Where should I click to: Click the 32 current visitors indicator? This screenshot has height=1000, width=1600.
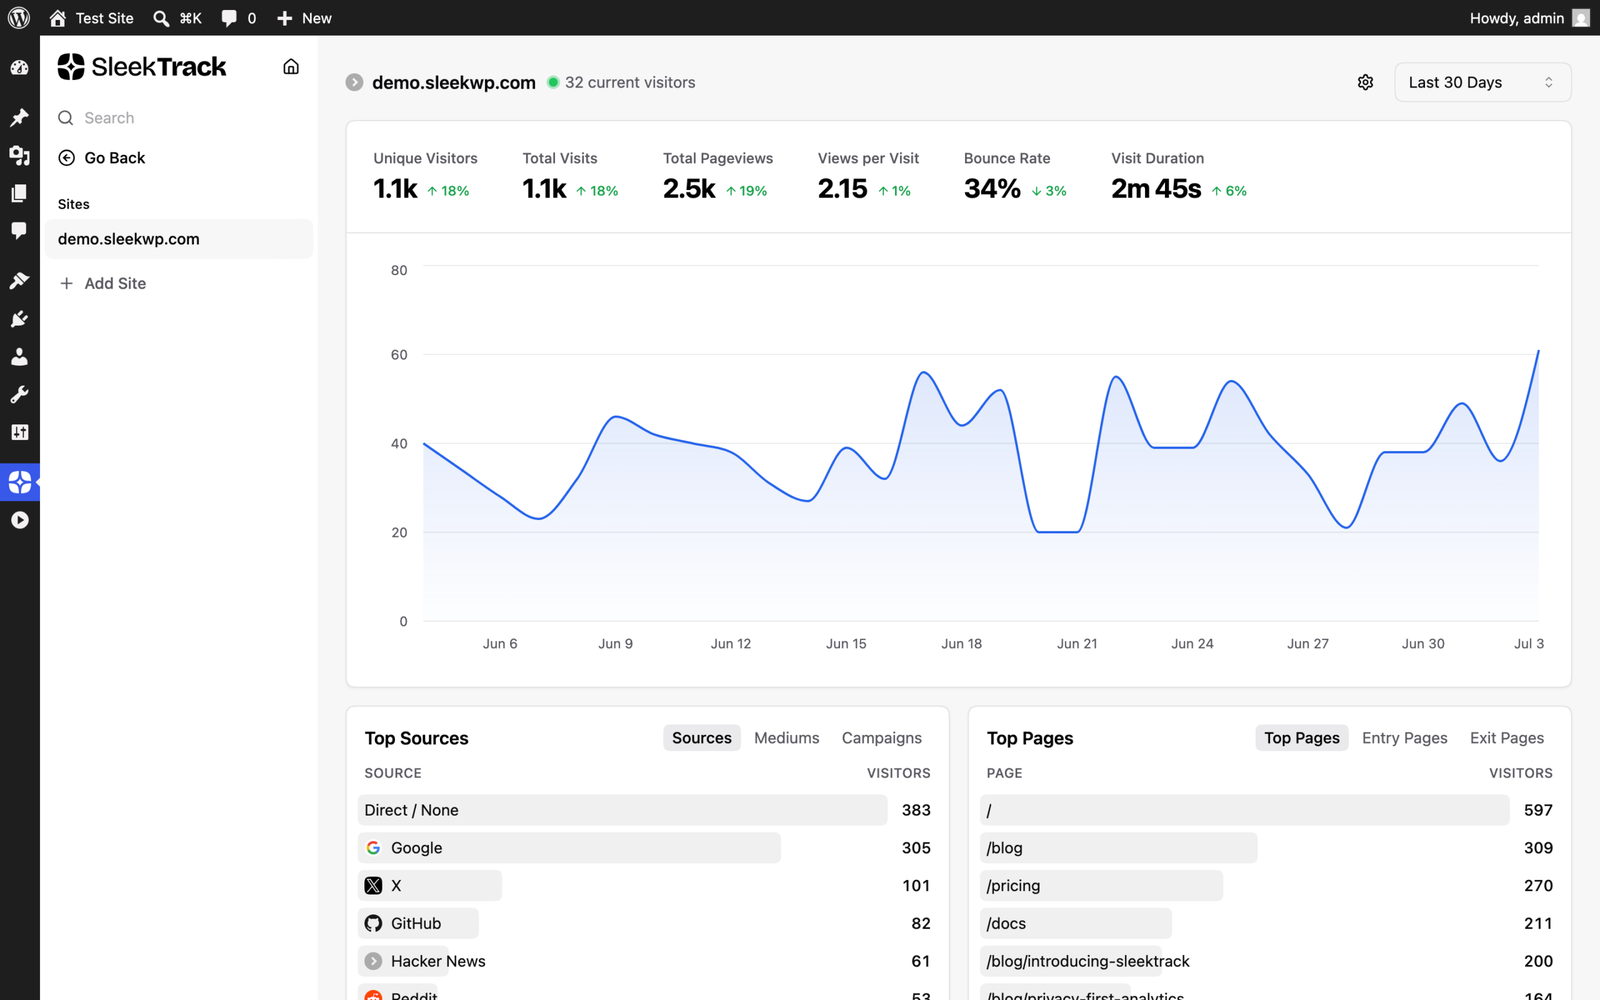click(621, 82)
